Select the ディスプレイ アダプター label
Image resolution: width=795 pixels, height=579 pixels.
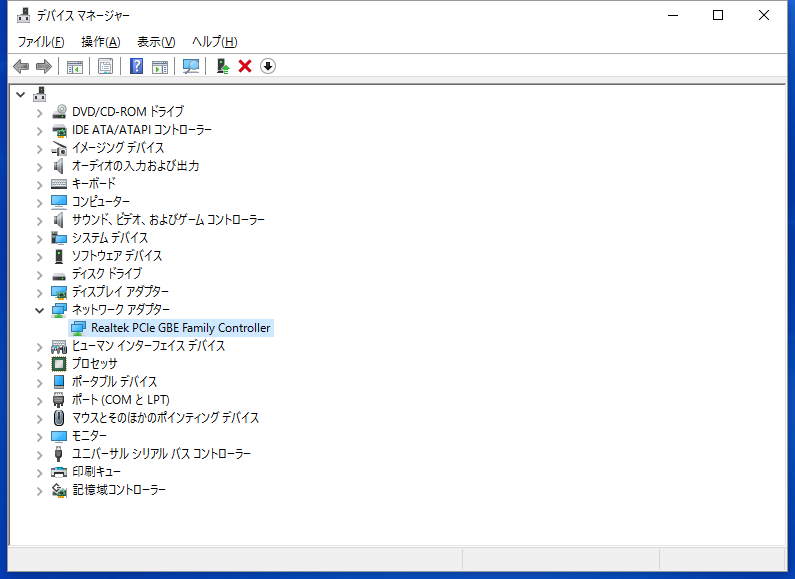coord(120,292)
